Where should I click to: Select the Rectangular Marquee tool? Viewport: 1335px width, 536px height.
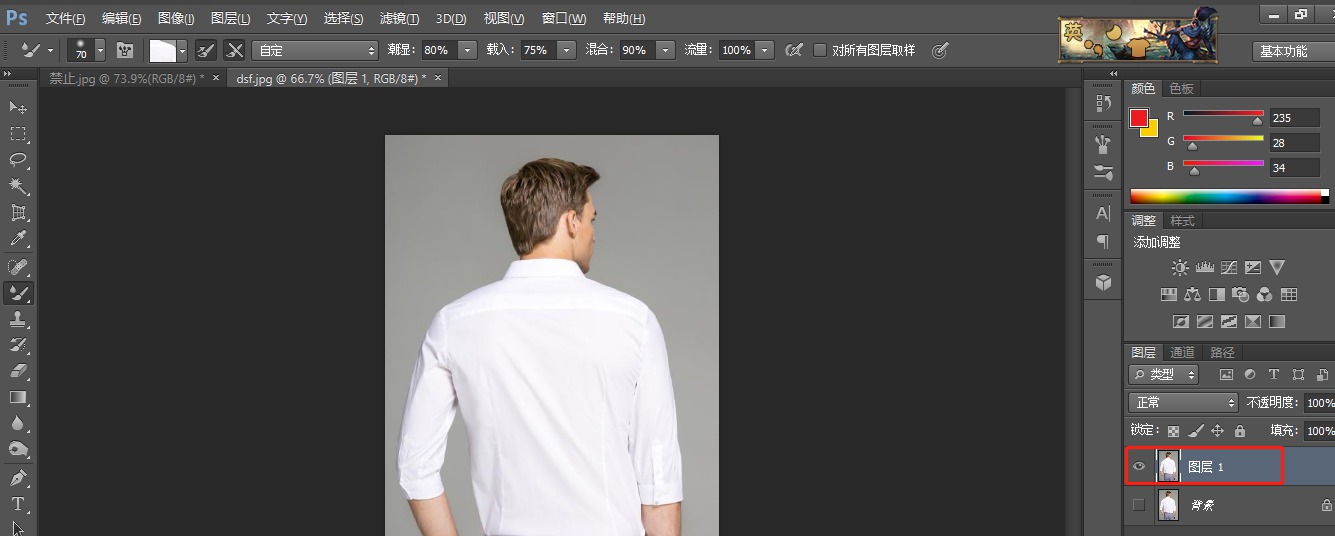tap(18, 134)
